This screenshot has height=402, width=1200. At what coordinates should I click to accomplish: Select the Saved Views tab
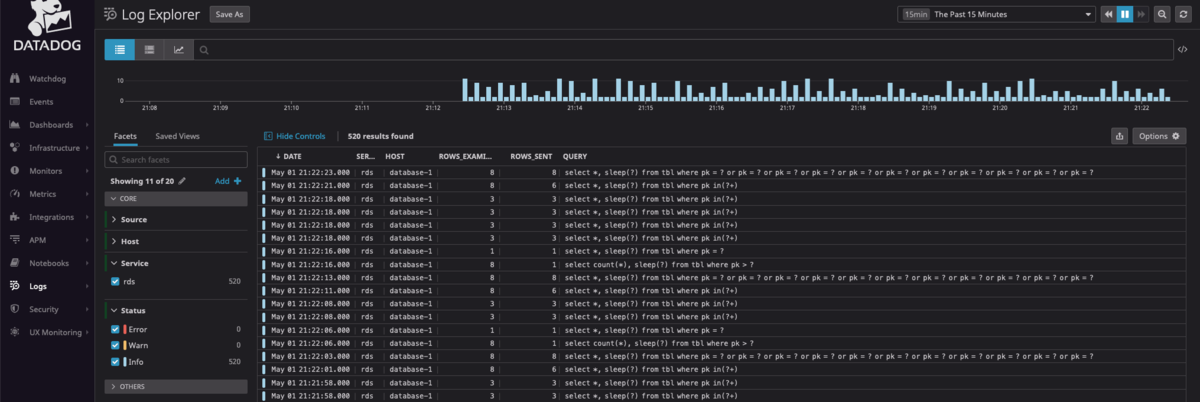tap(176, 136)
